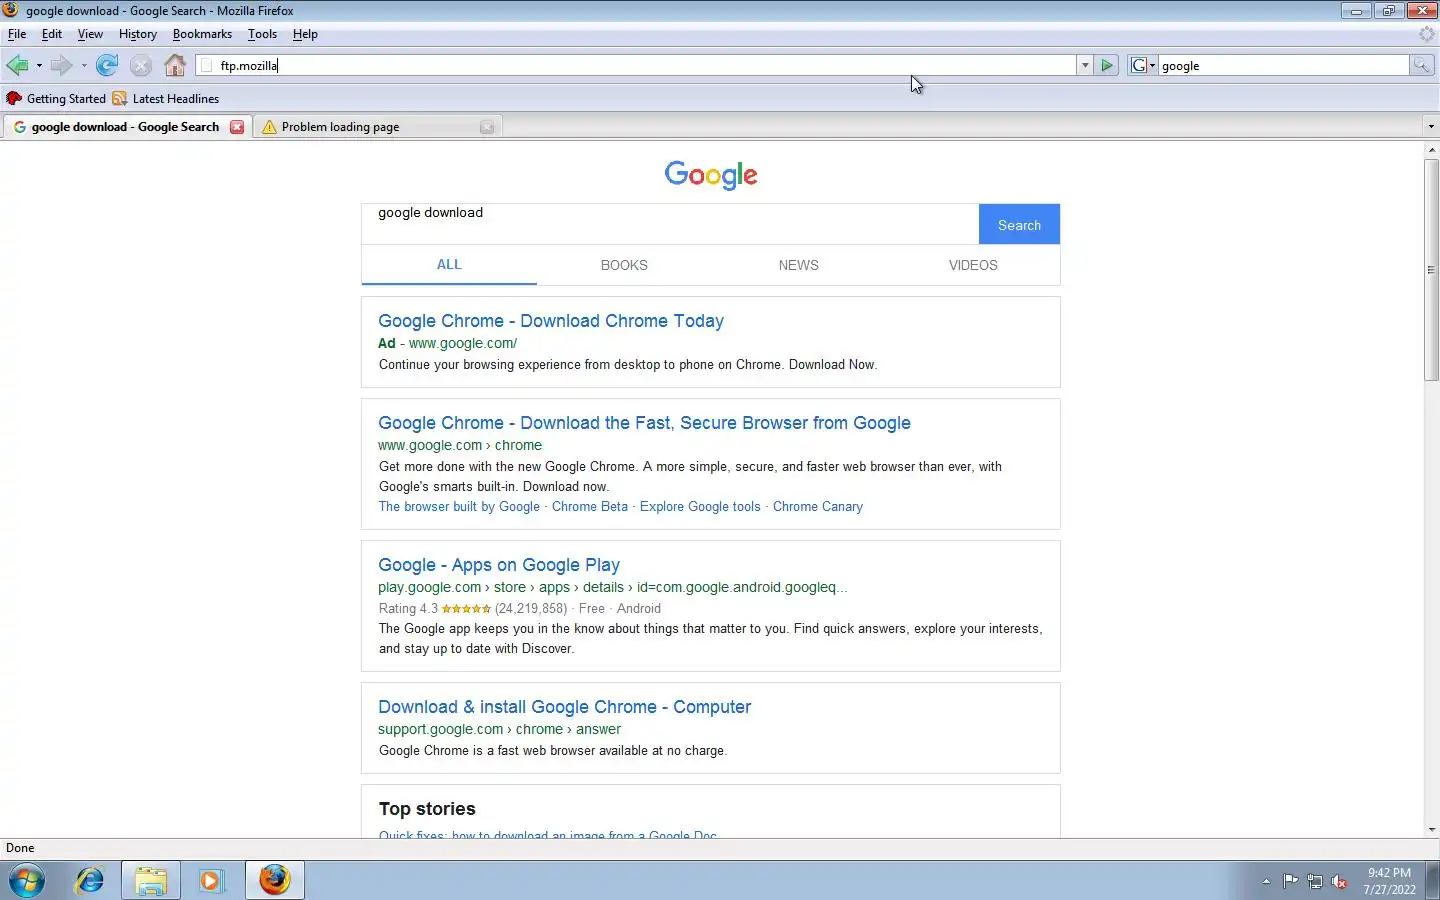Select the BOOKS results tab
Image resolution: width=1440 pixels, height=900 pixels.
coord(624,265)
